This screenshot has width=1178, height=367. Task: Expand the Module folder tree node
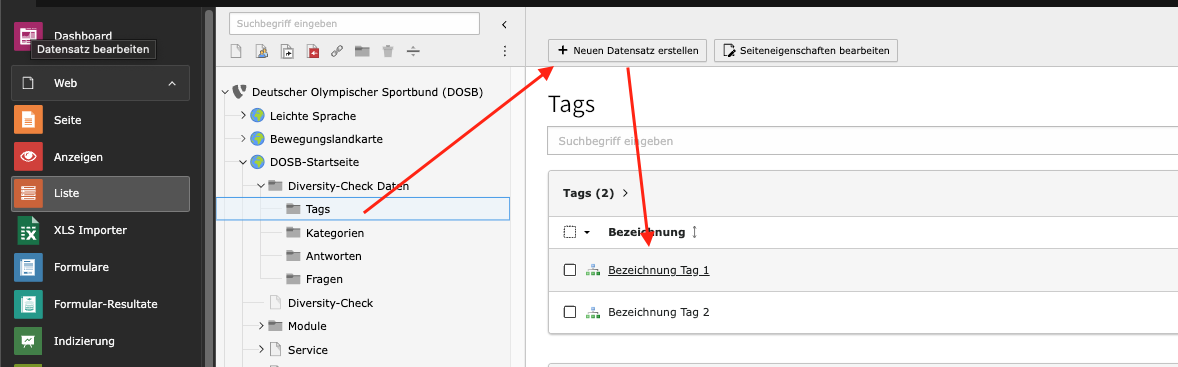[261, 326]
